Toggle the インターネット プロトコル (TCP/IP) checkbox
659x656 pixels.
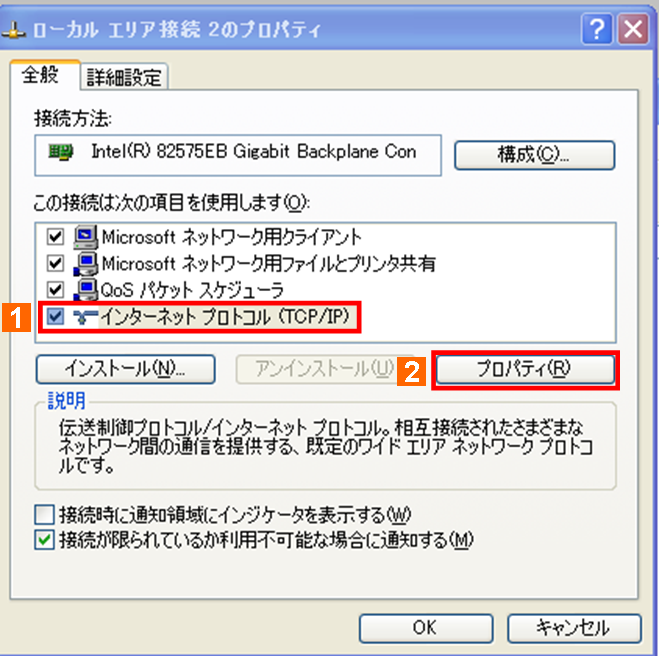55,316
